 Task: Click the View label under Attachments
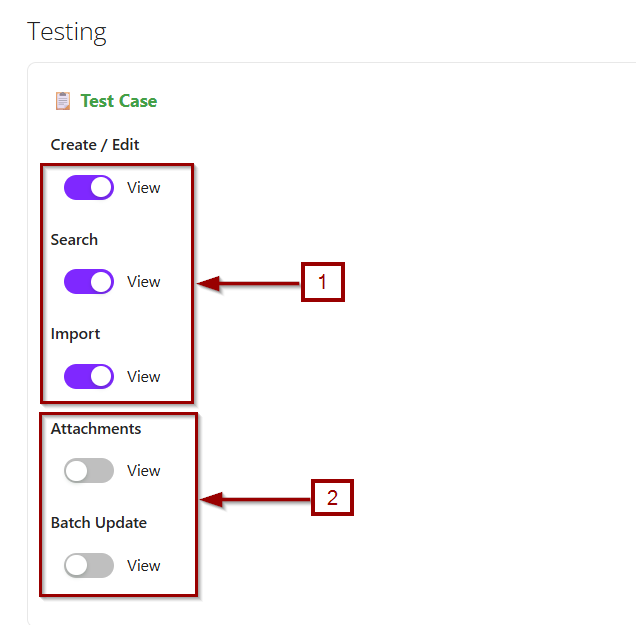[144, 471]
